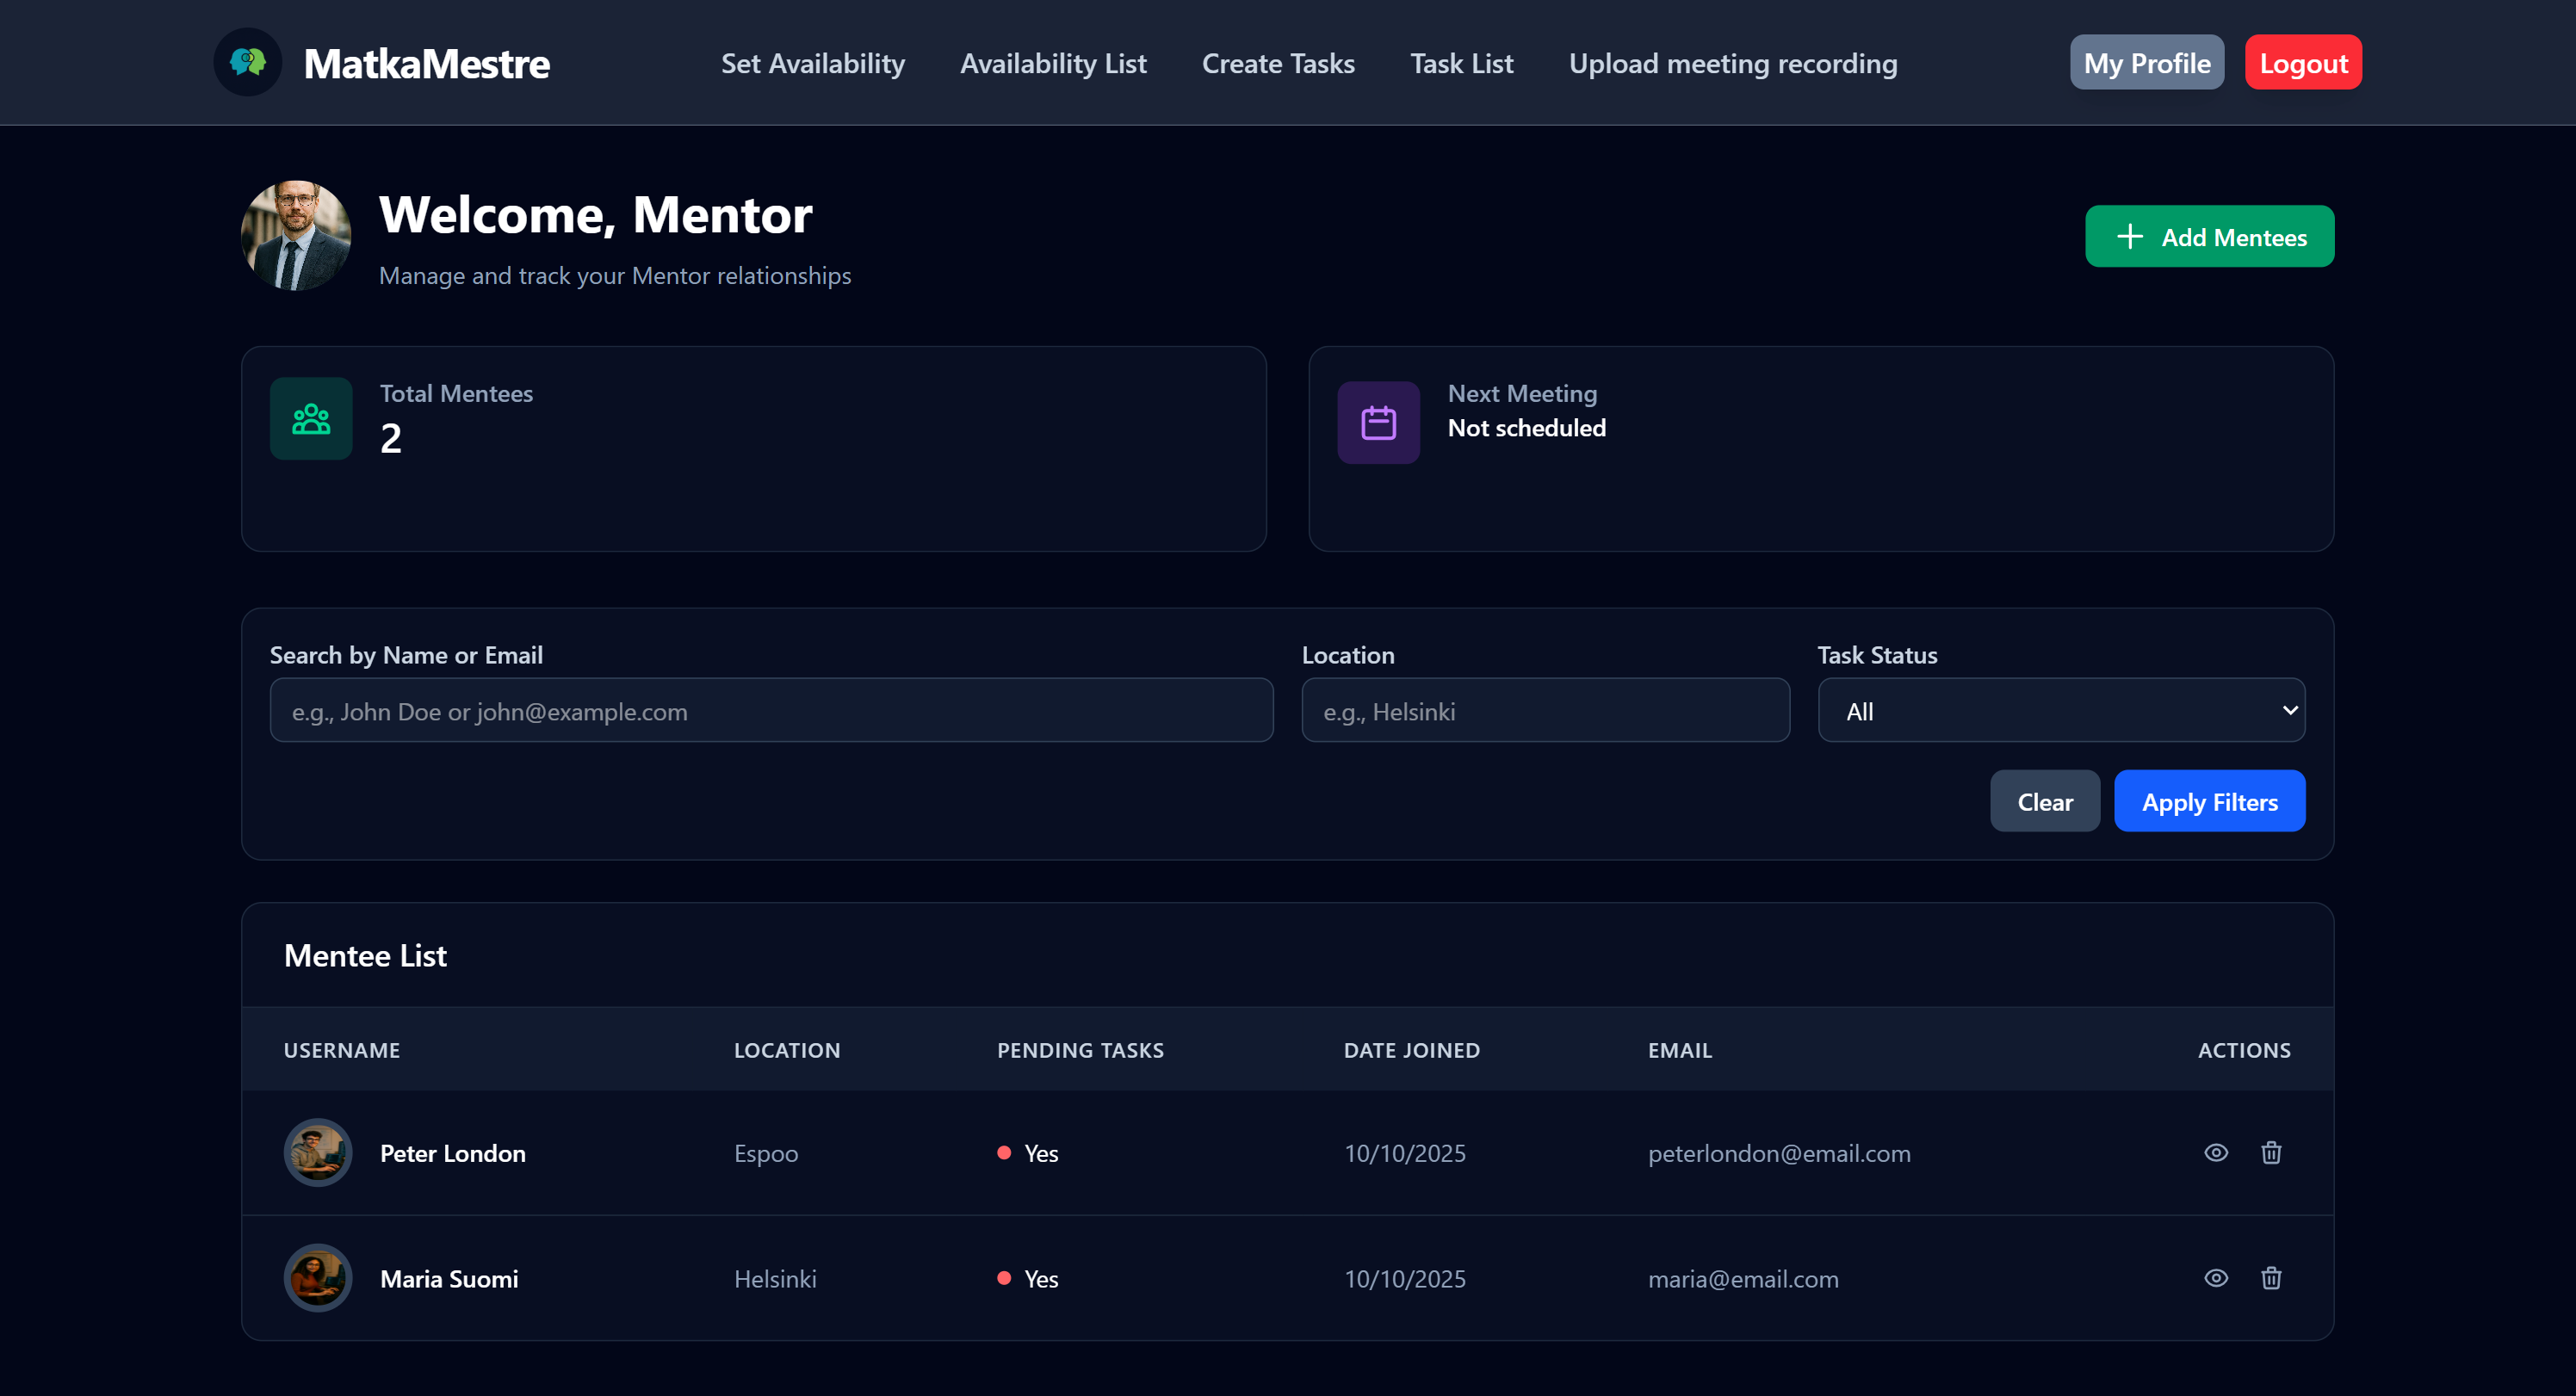Click the Total Mentees group icon
The image size is (2576, 1396).
click(311, 418)
